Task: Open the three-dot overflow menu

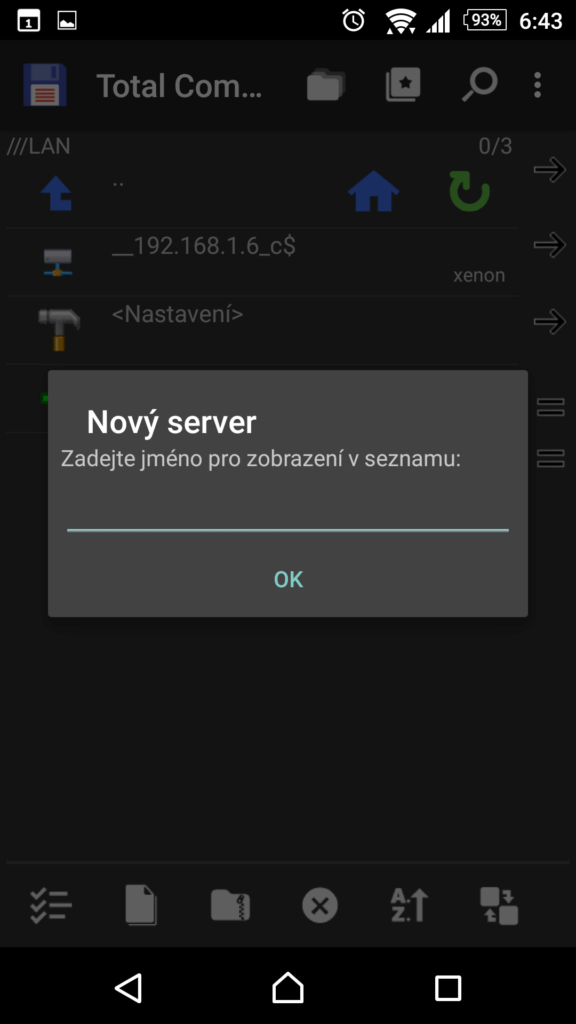Action: [x=537, y=86]
